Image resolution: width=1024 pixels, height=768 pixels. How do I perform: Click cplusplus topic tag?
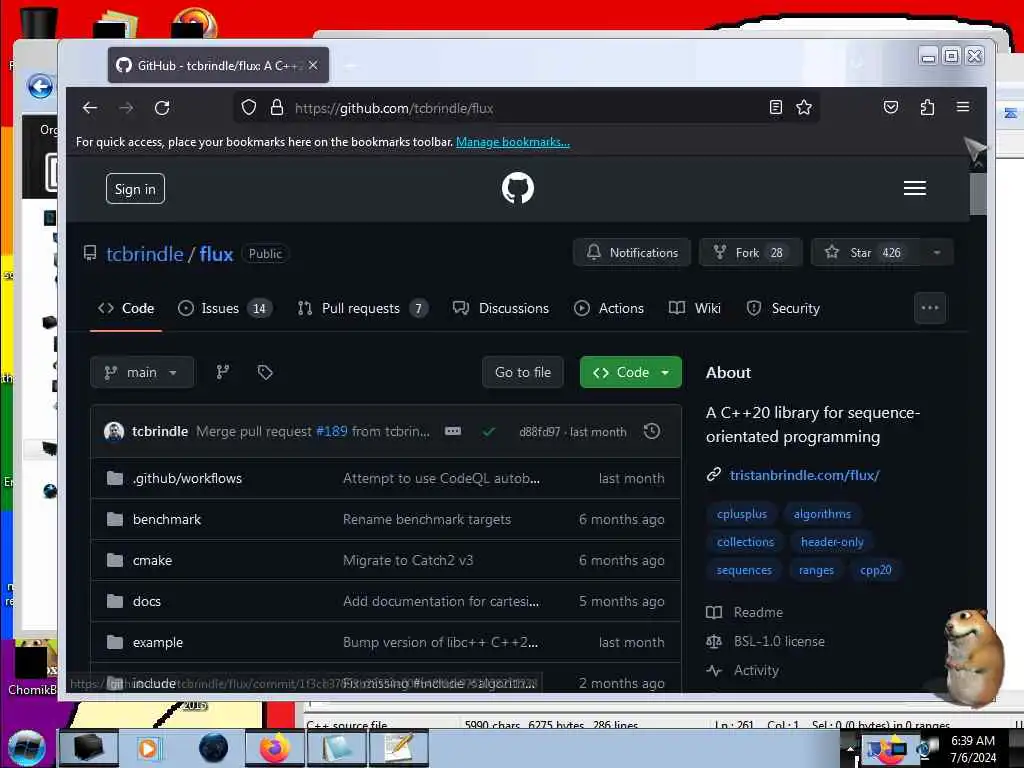coord(742,514)
